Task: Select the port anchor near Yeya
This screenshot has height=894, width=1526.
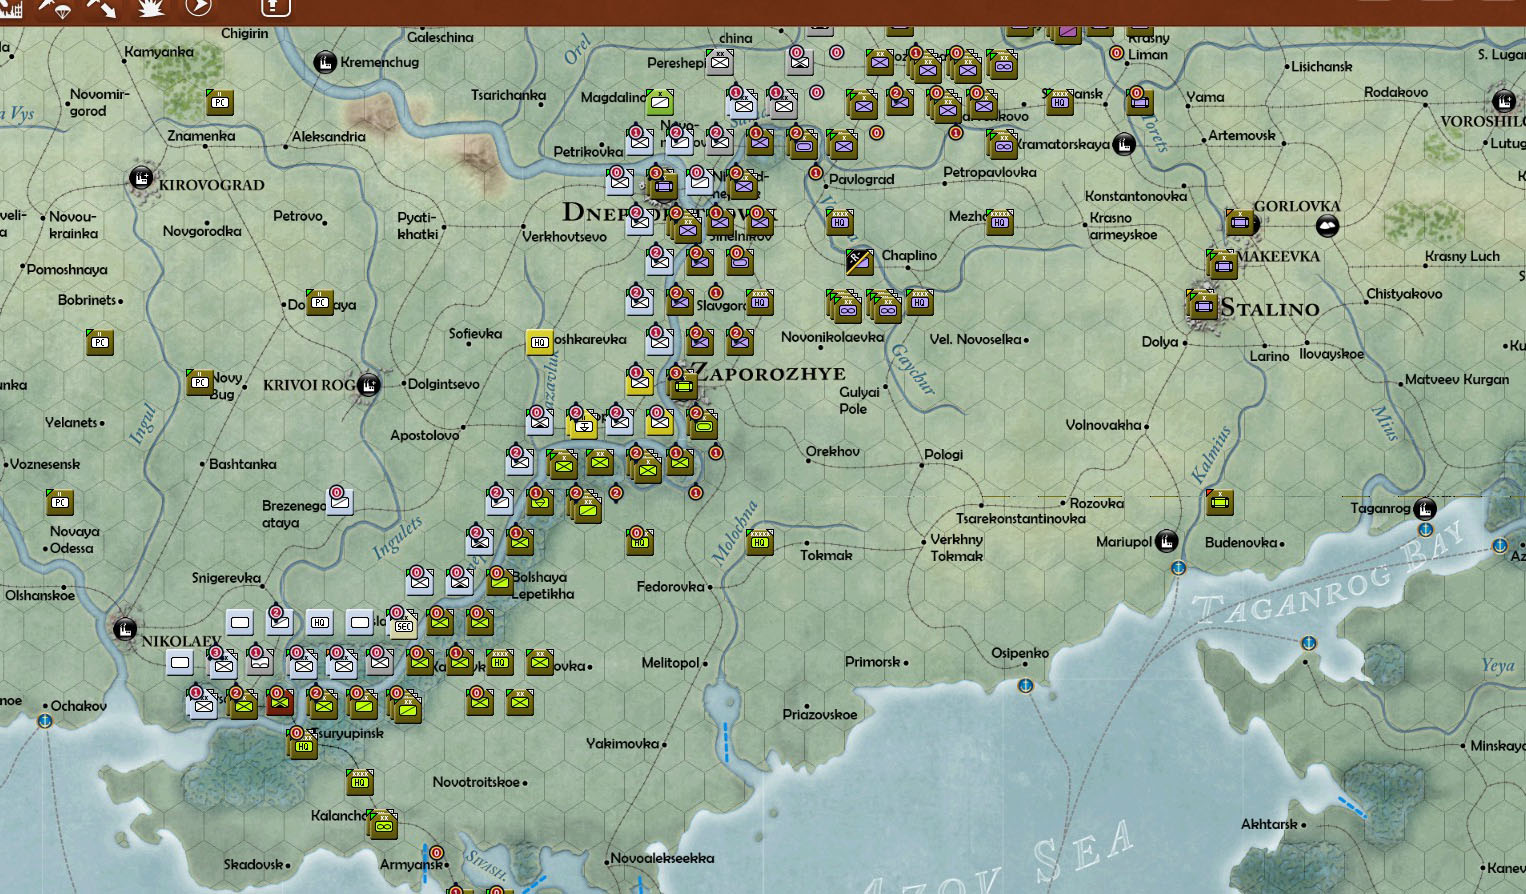Action: [x=1308, y=643]
